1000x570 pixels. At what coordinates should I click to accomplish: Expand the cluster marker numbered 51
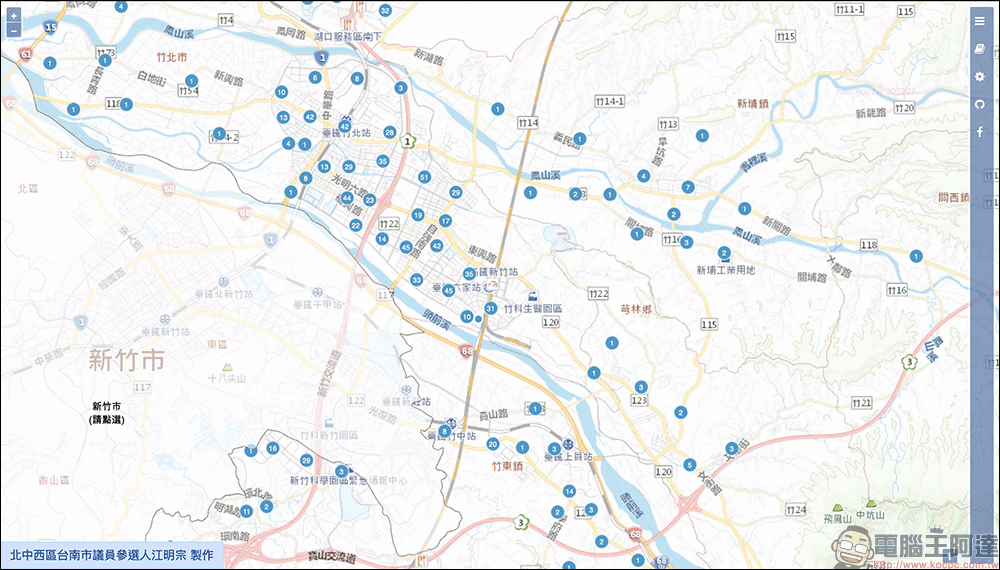(424, 177)
